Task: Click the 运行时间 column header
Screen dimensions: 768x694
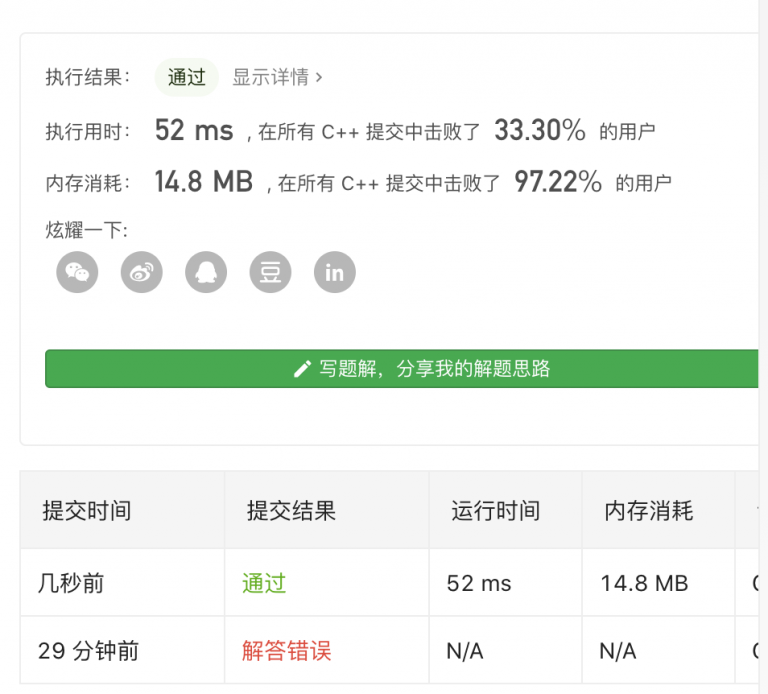Action: click(495, 511)
